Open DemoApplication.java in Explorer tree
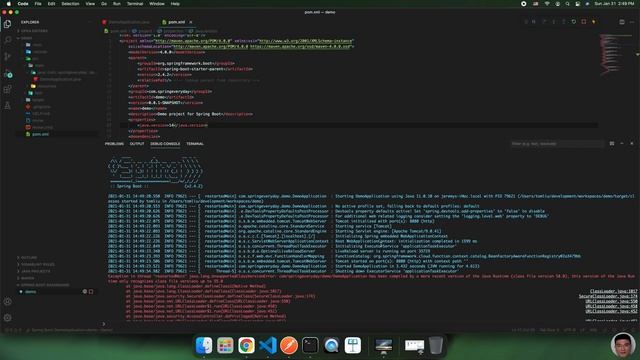640x360 pixels. (x=60, y=79)
